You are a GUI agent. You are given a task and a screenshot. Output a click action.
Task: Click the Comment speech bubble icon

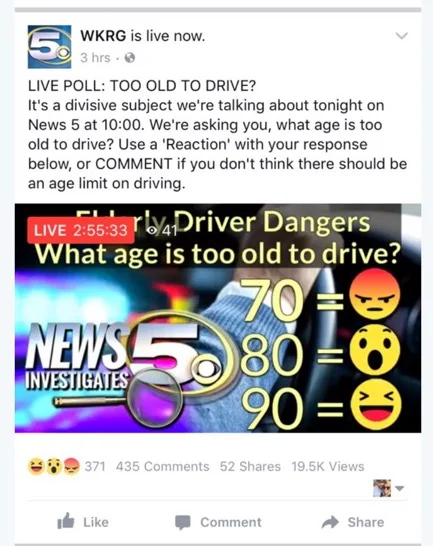(183, 522)
